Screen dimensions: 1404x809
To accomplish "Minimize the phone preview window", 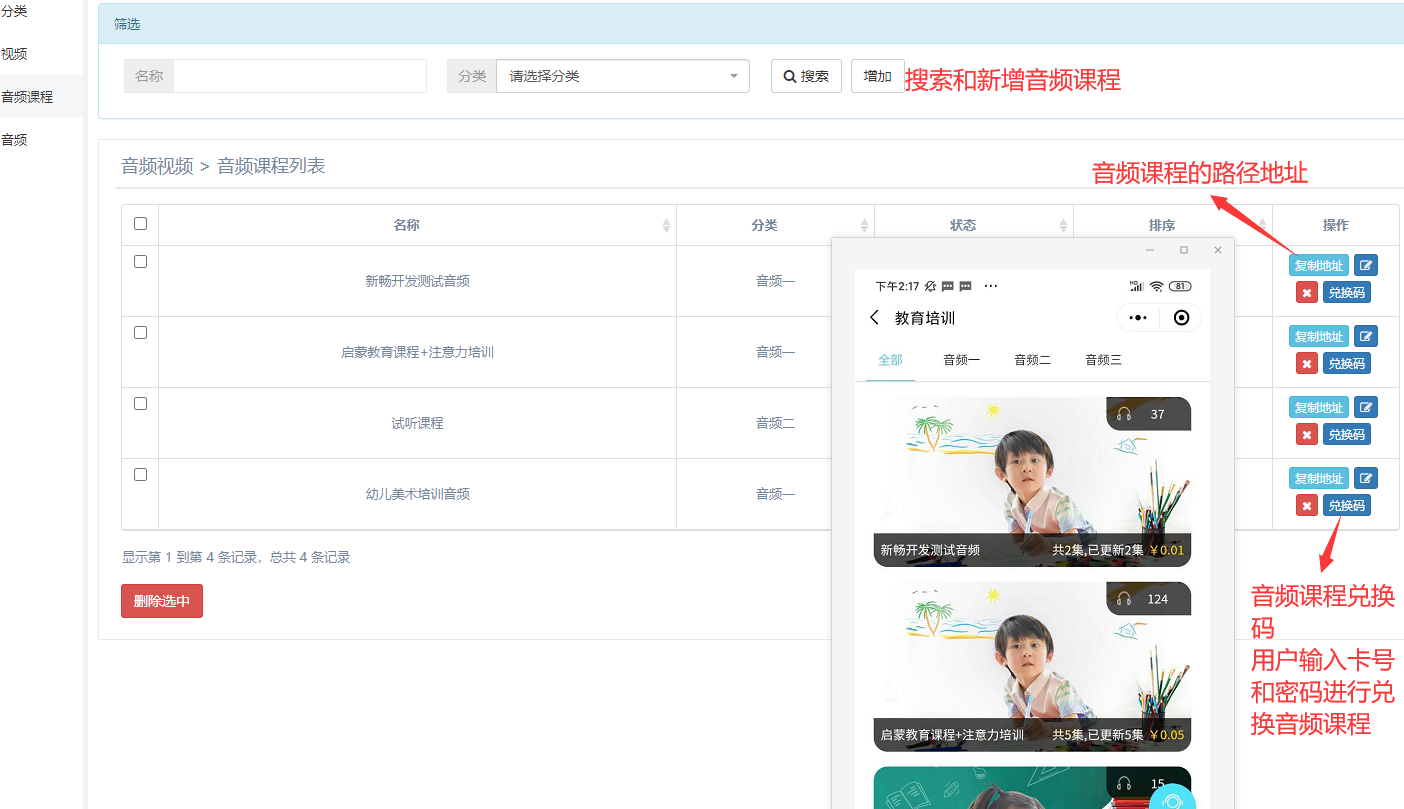I will 1150,250.
